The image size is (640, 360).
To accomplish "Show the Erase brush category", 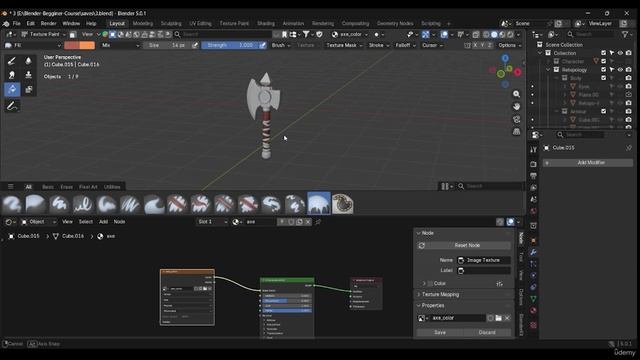I will click(x=67, y=187).
